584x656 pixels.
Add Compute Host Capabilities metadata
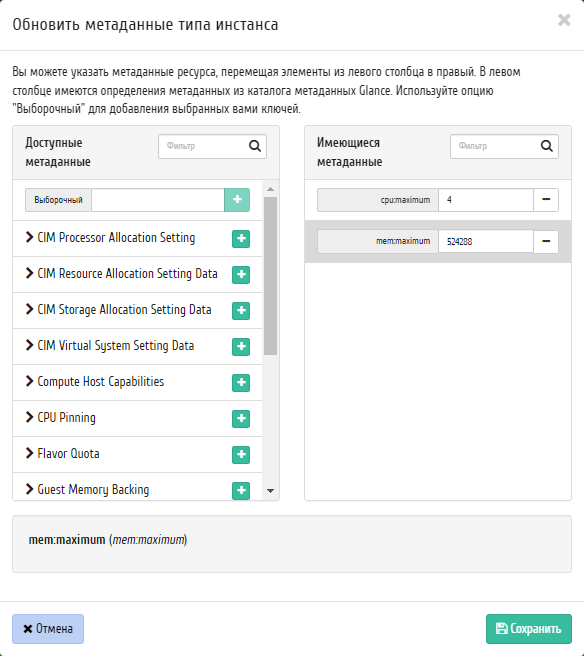point(241,382)
